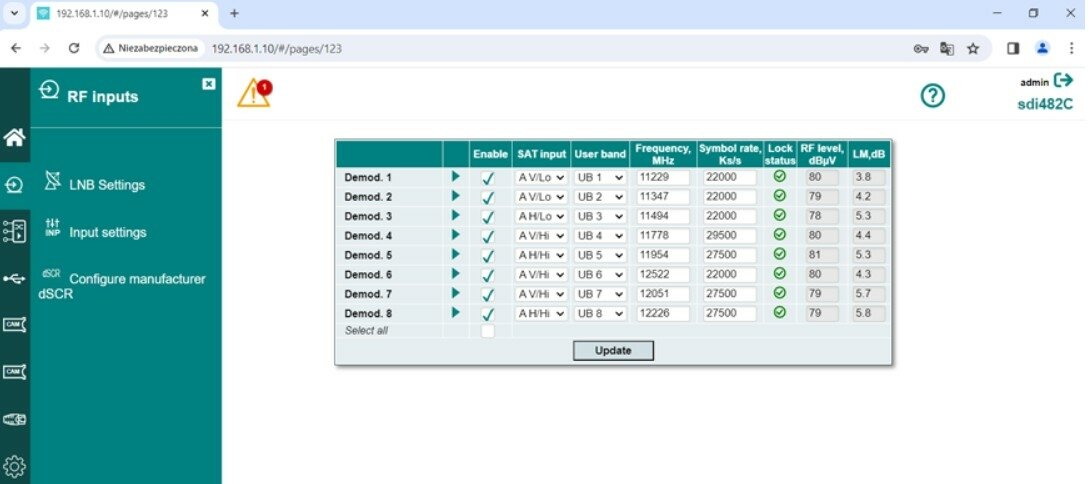Toggle Enable checkbox for Demod. 5
The image size is (1089, 484).
[x=488, y=256]
